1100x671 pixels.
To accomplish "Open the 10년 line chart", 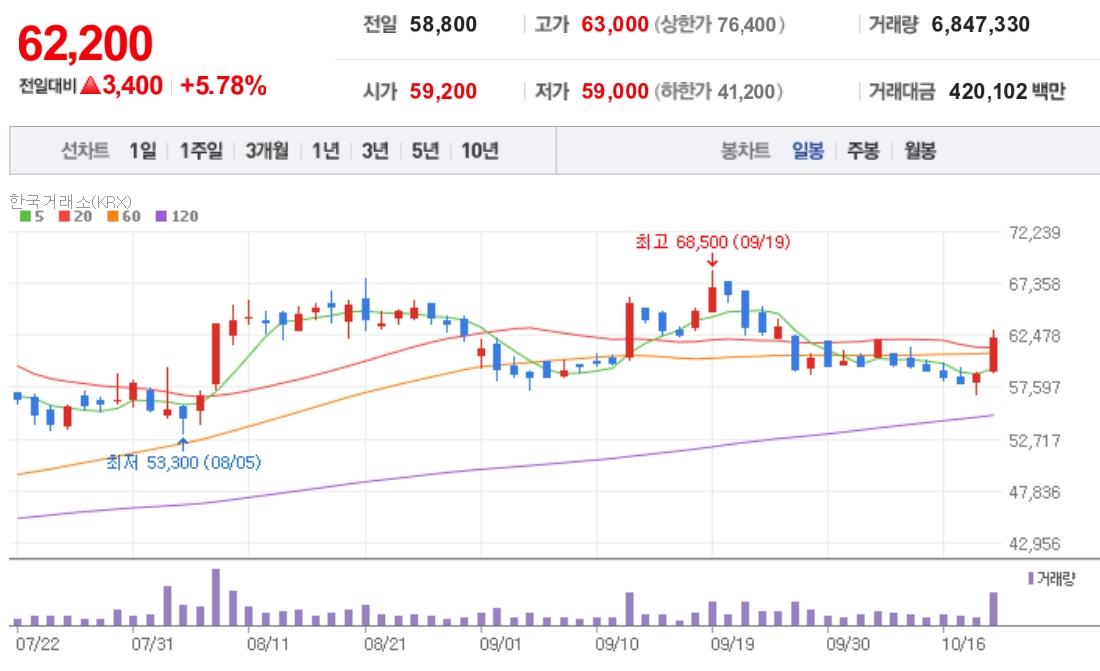I will tap(480, 150).
